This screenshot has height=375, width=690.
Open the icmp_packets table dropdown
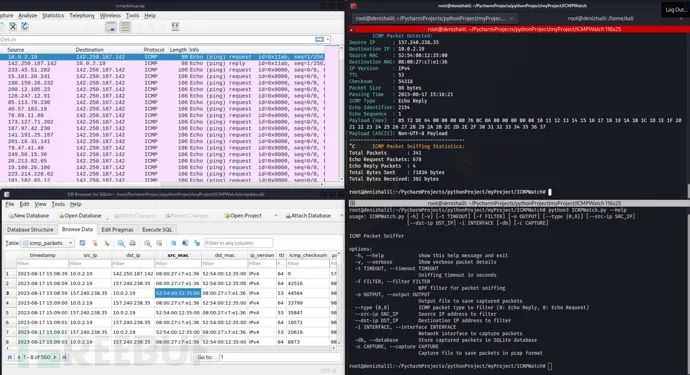[x=48, y=243]
